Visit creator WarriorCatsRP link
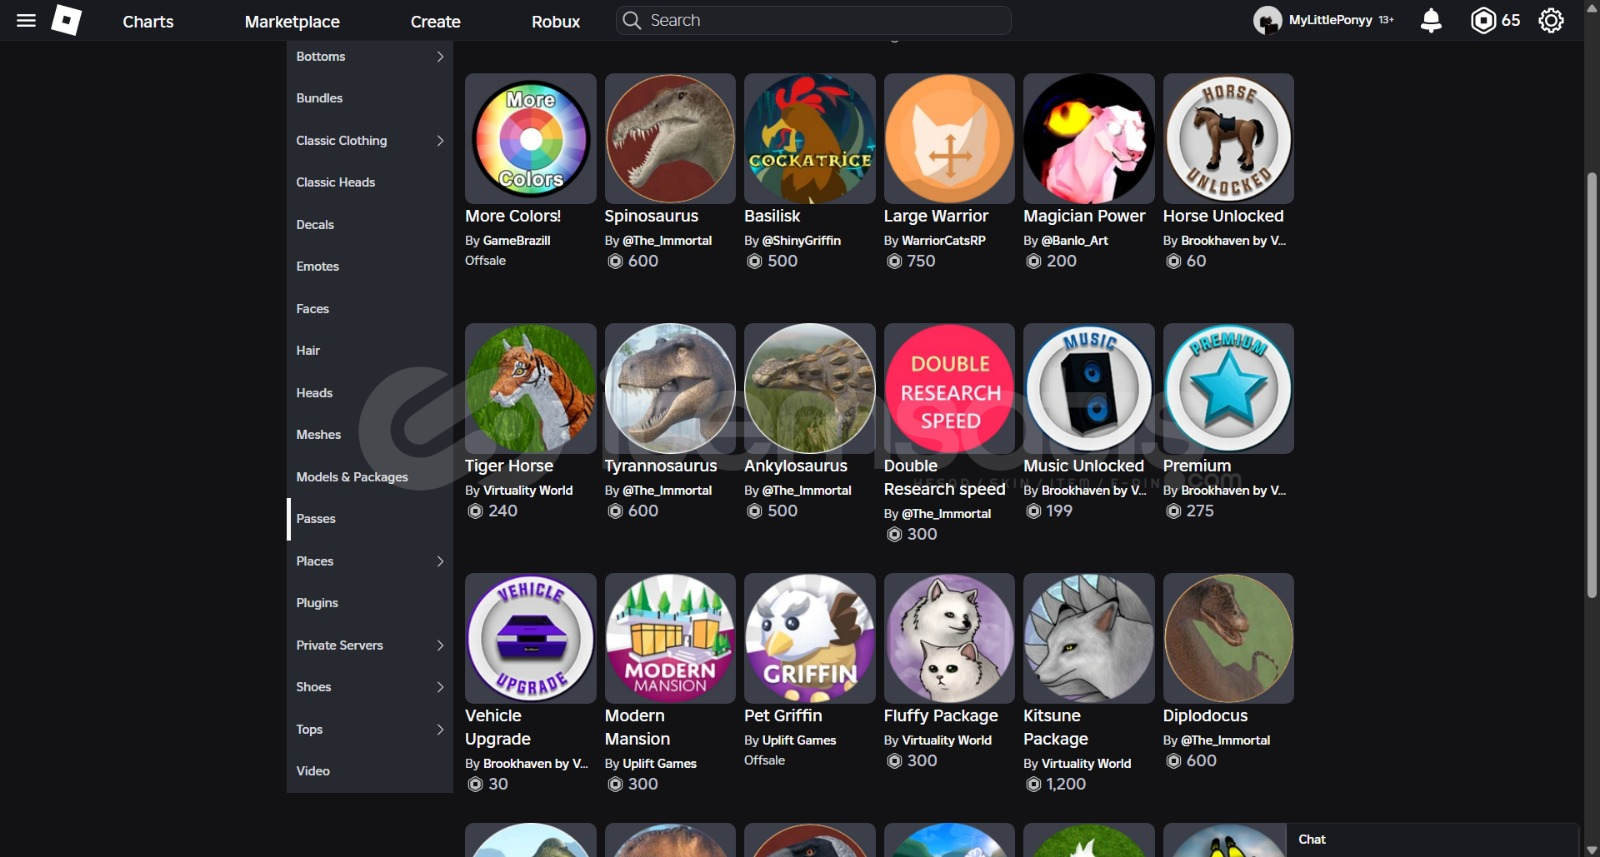 [x=944, y=241]
